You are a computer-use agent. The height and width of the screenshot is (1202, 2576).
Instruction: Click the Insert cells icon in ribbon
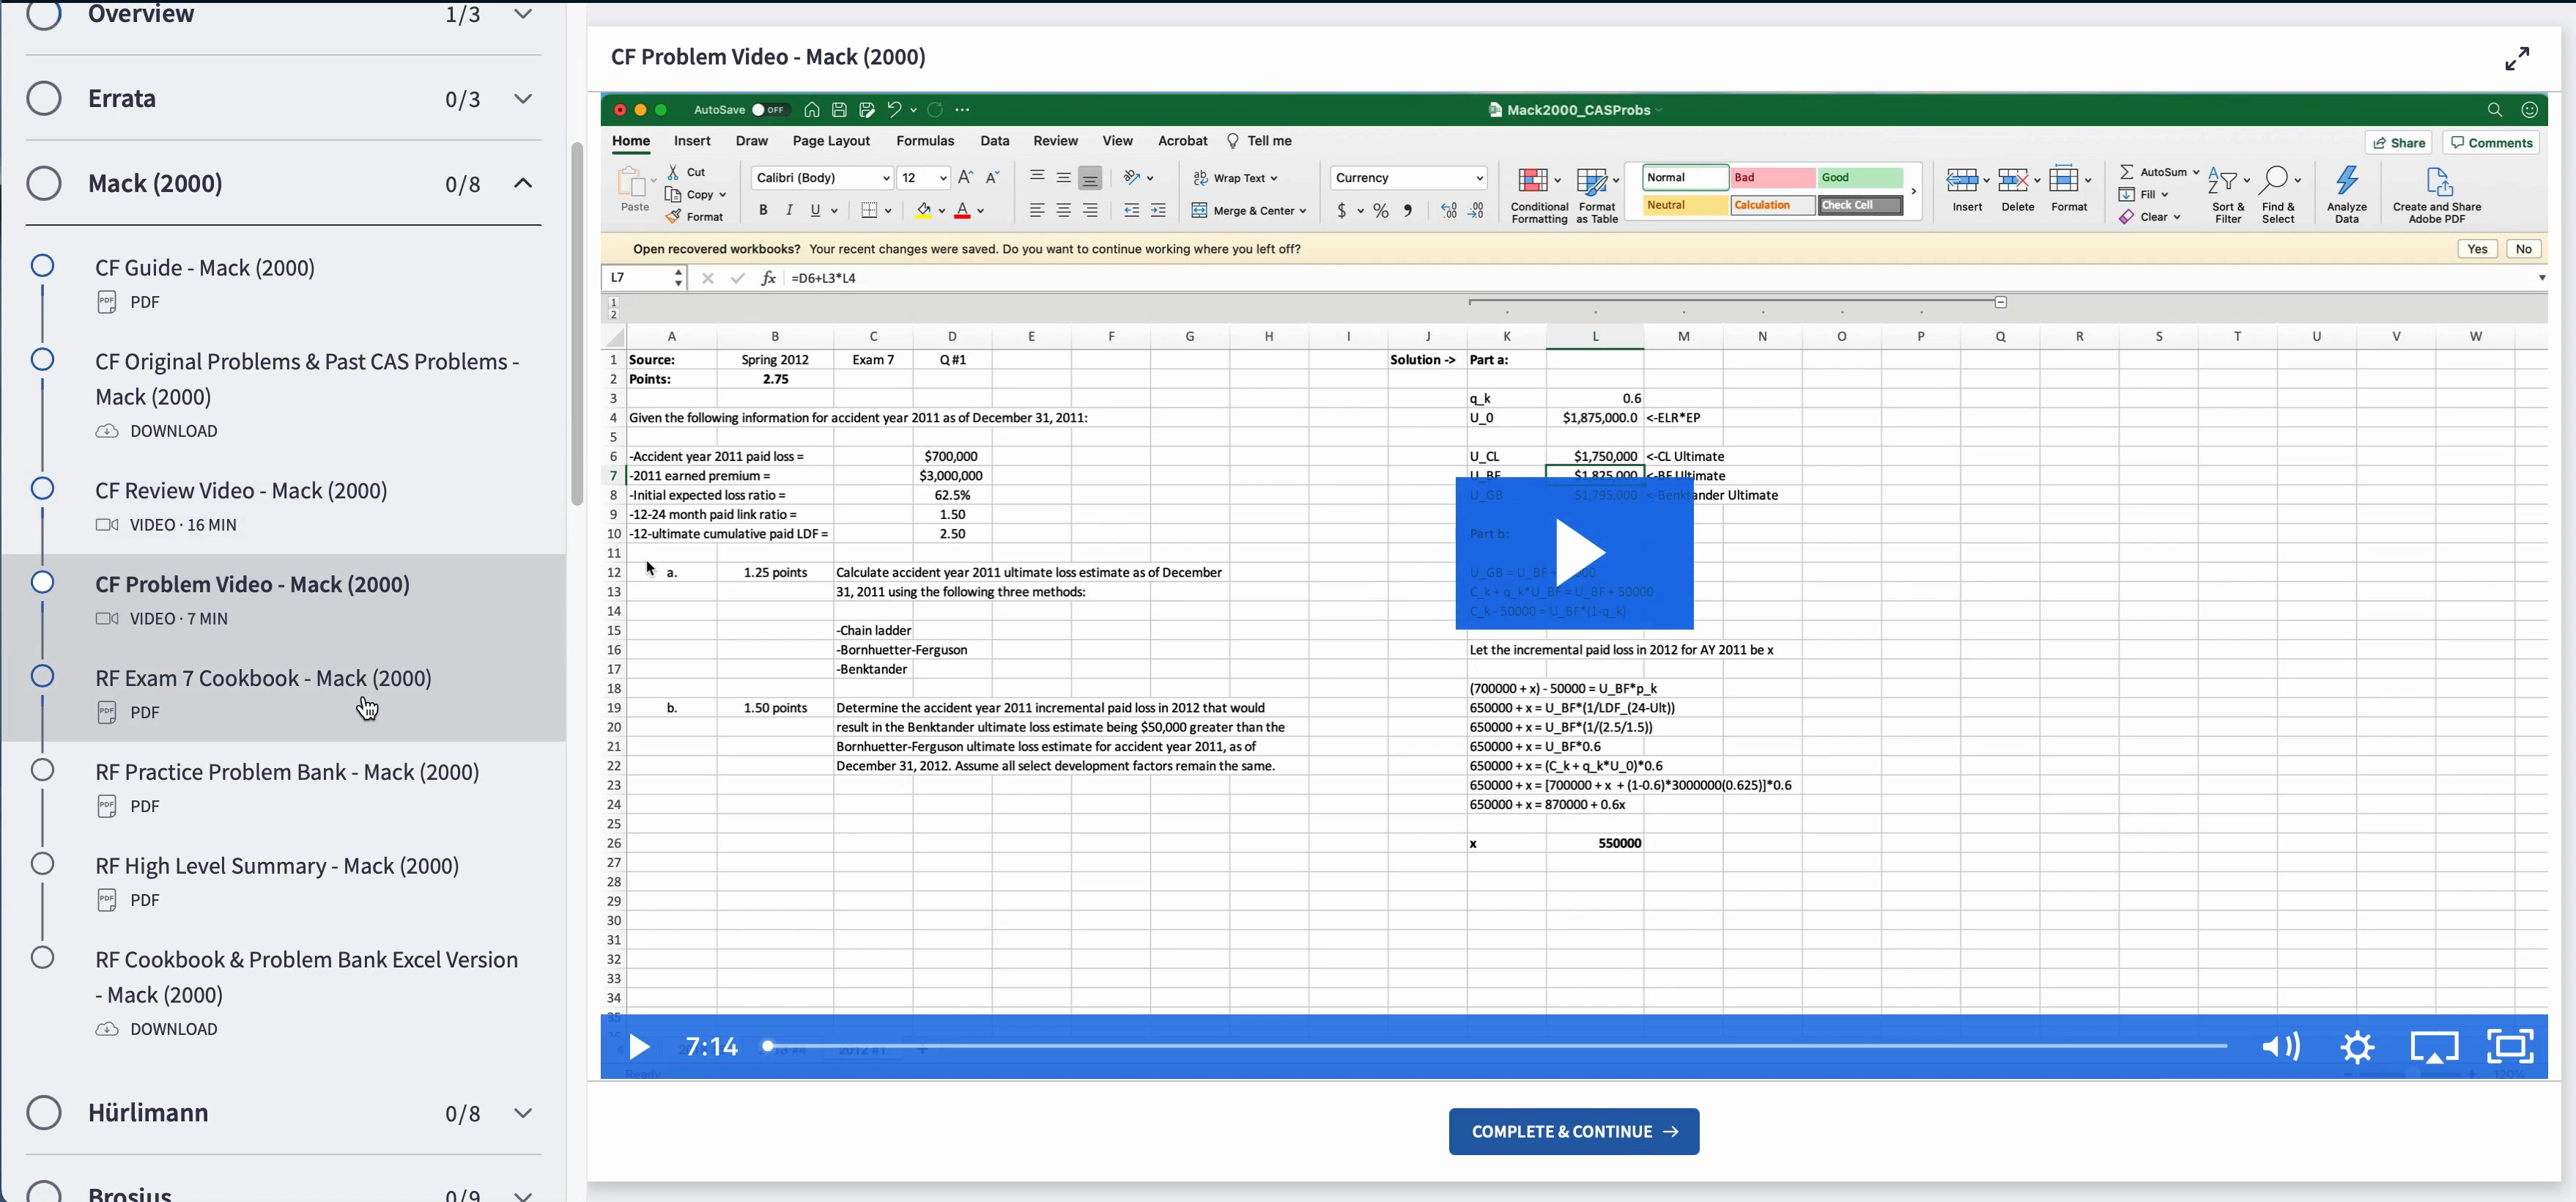pyautogui.click(x=1961, y=180)
